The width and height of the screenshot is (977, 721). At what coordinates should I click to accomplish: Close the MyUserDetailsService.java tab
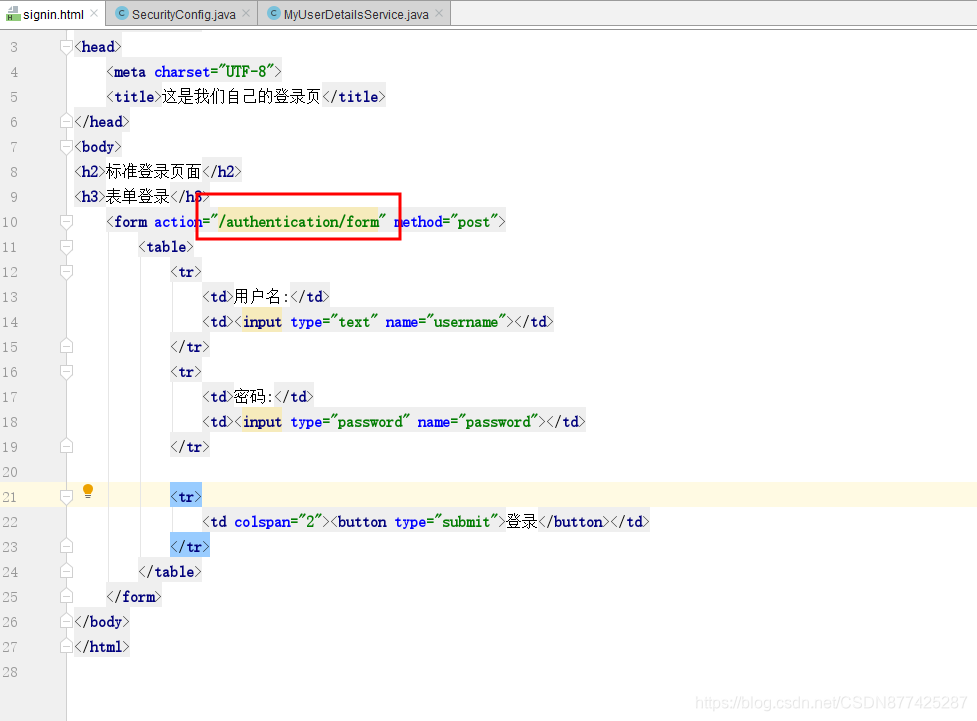[x=439, y=13]
